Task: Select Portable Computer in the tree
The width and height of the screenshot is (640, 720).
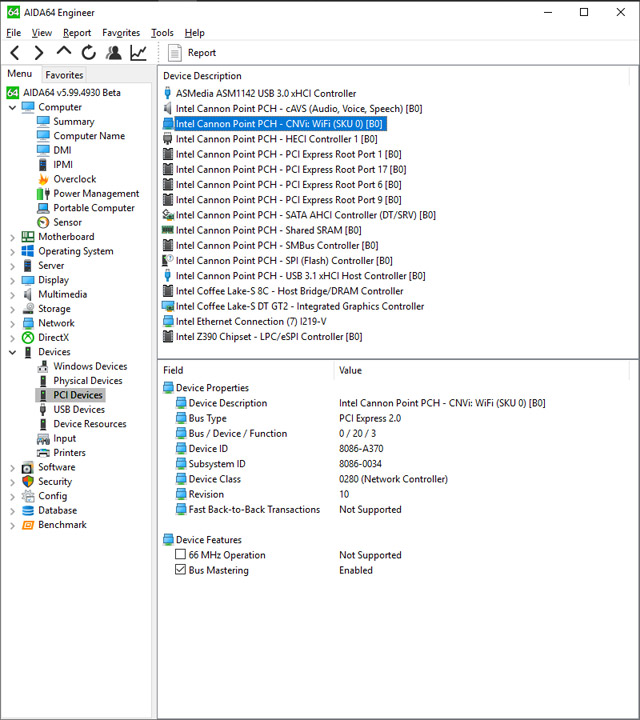Action: (94, 208)
